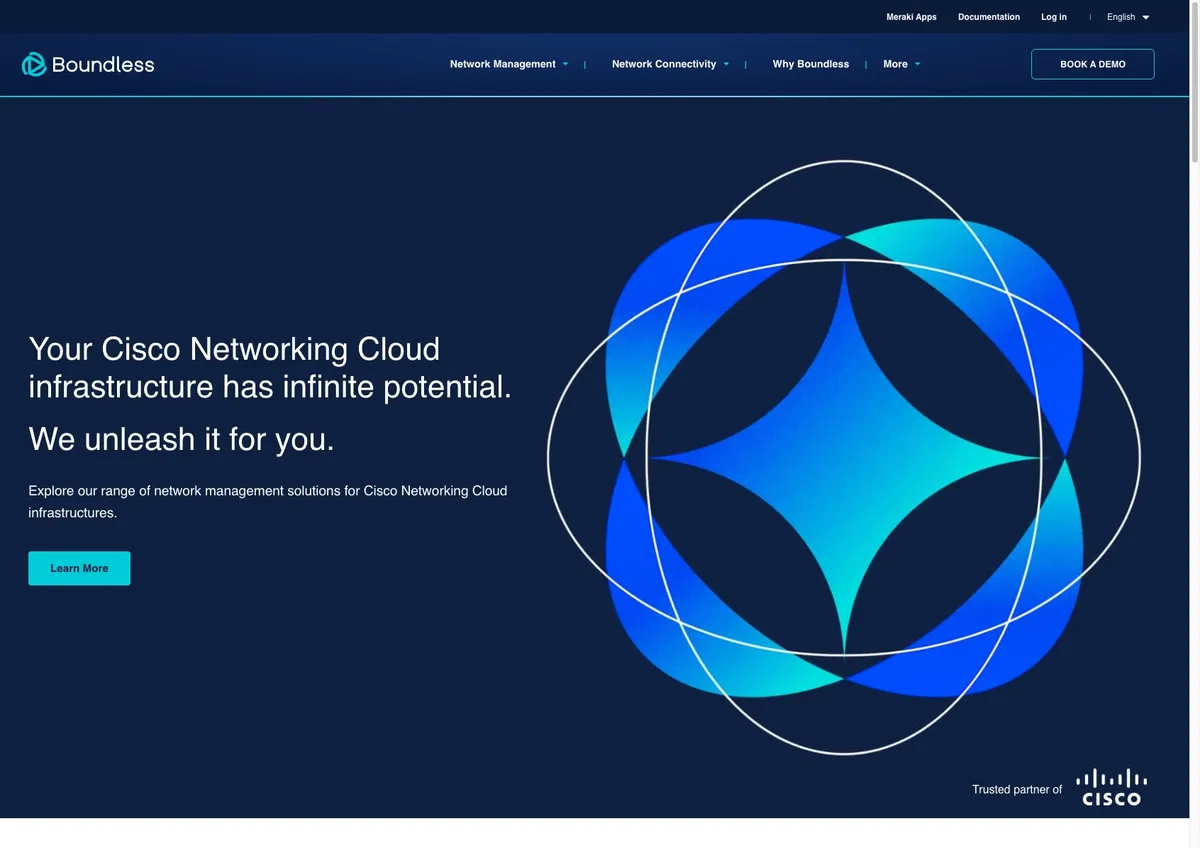Open the Documentation link

click(989, 17)
